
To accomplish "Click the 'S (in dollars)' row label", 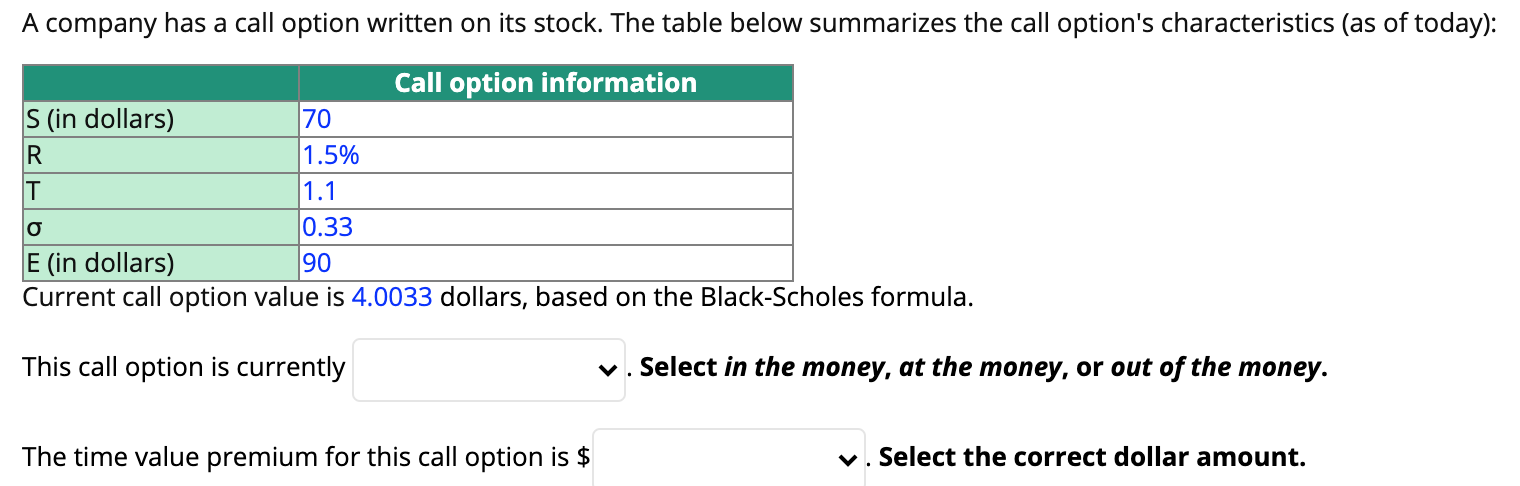I will point(98,120).
